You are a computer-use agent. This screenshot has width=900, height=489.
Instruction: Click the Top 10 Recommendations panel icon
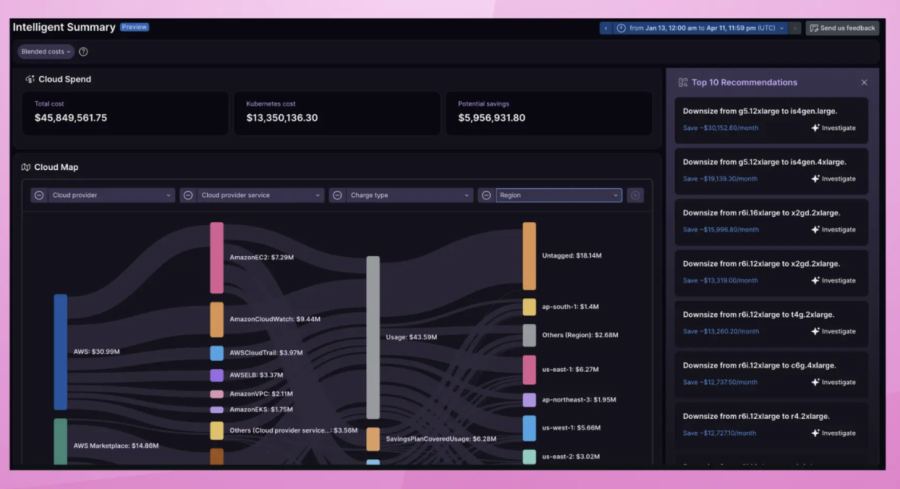pos(682,83)
